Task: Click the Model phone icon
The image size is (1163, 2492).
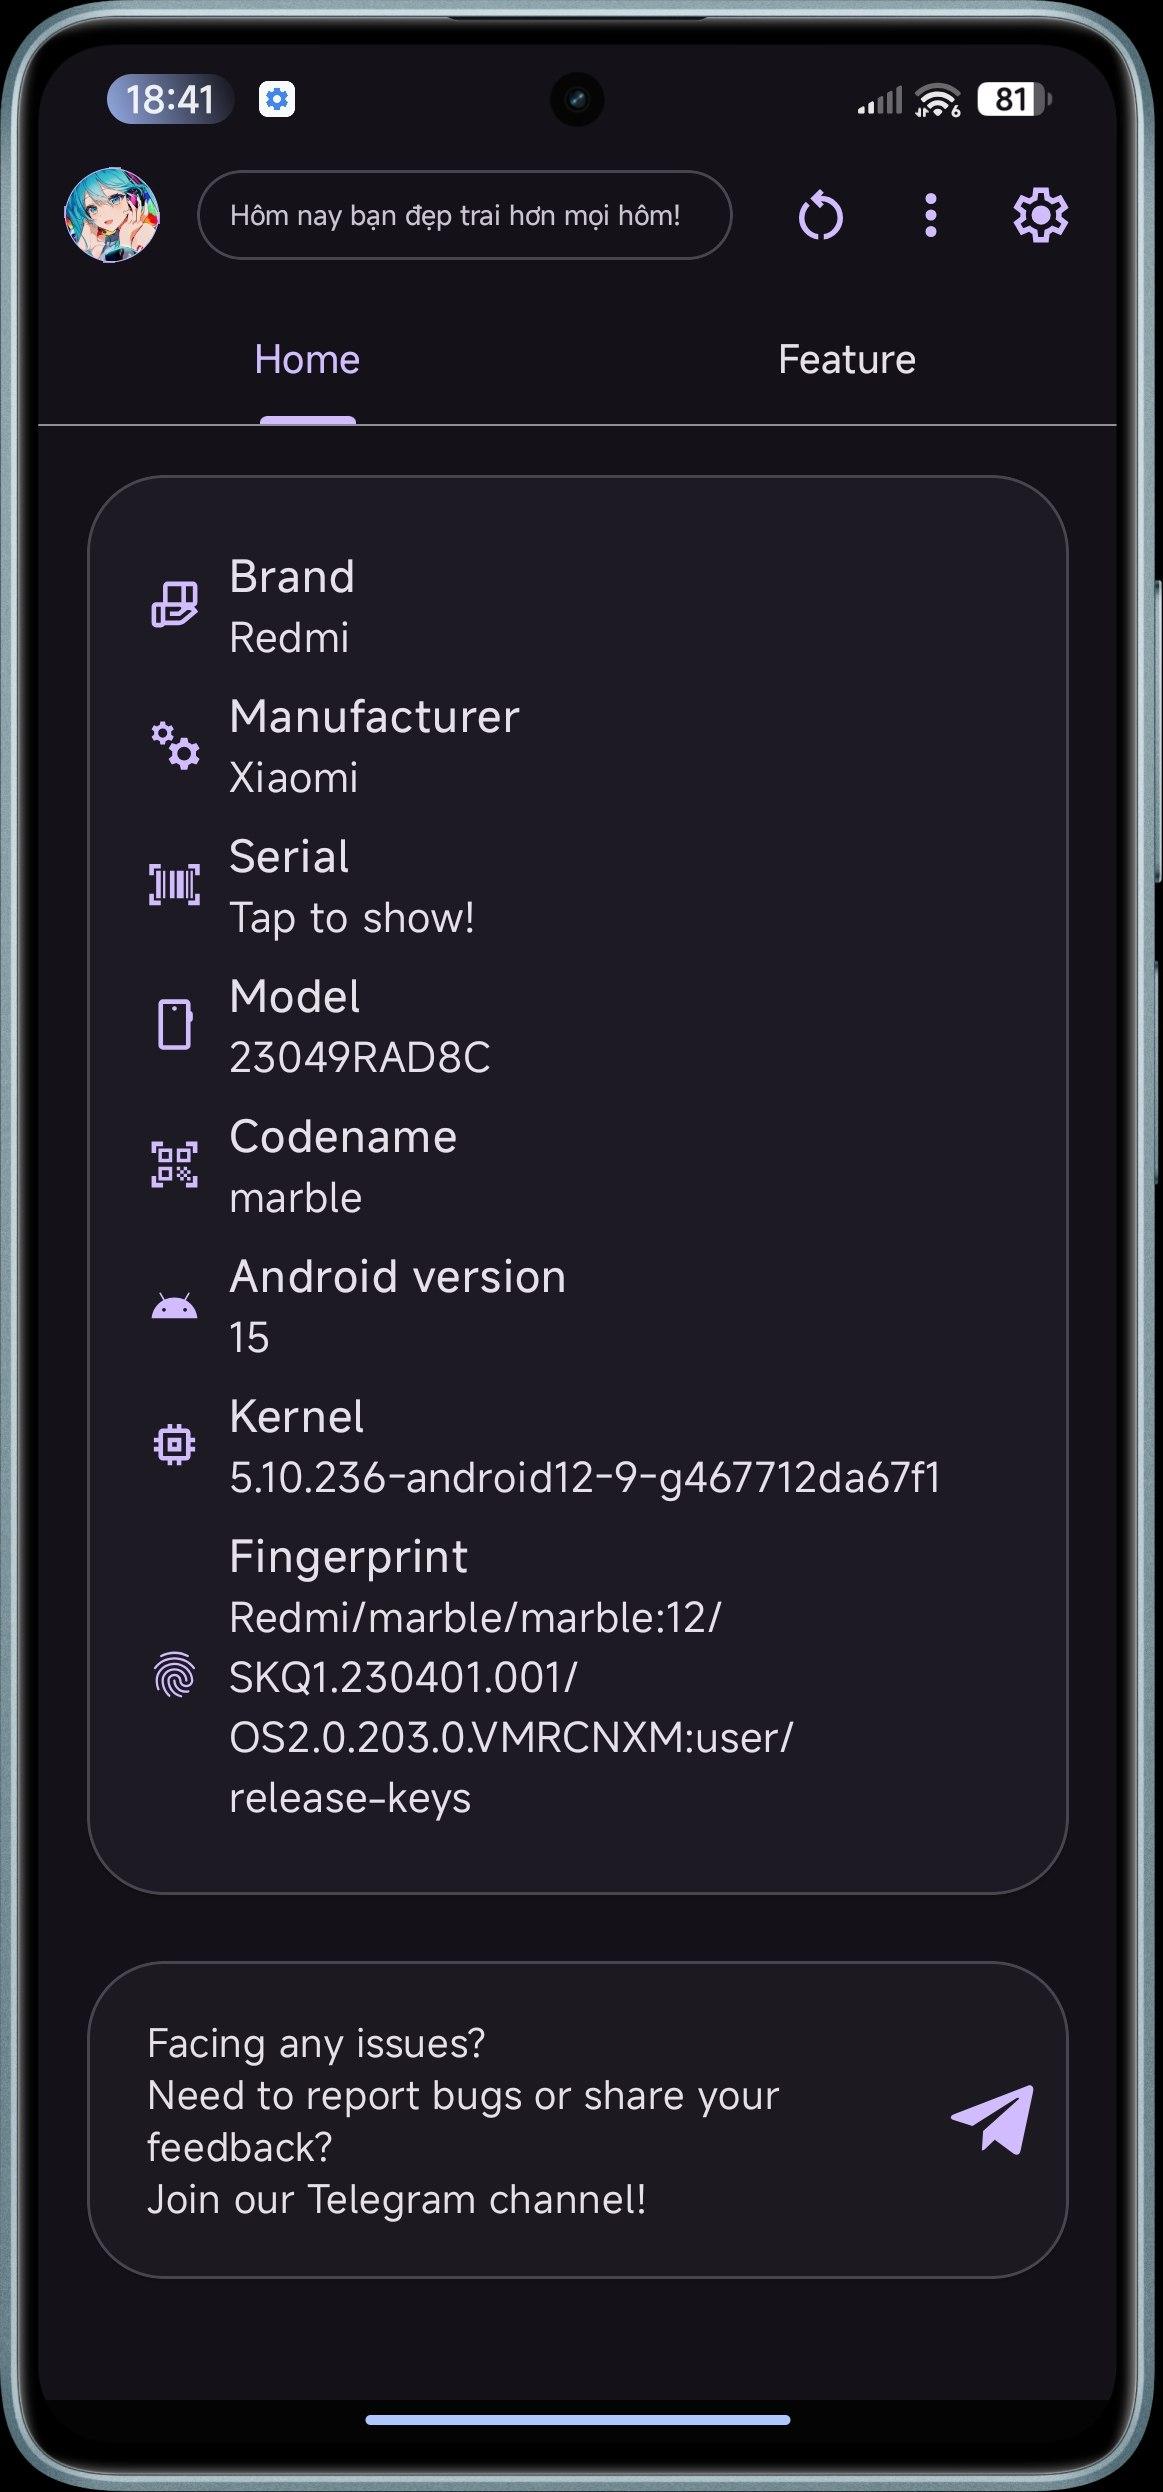Action: pyautogui.click(x=174, y=1024)
